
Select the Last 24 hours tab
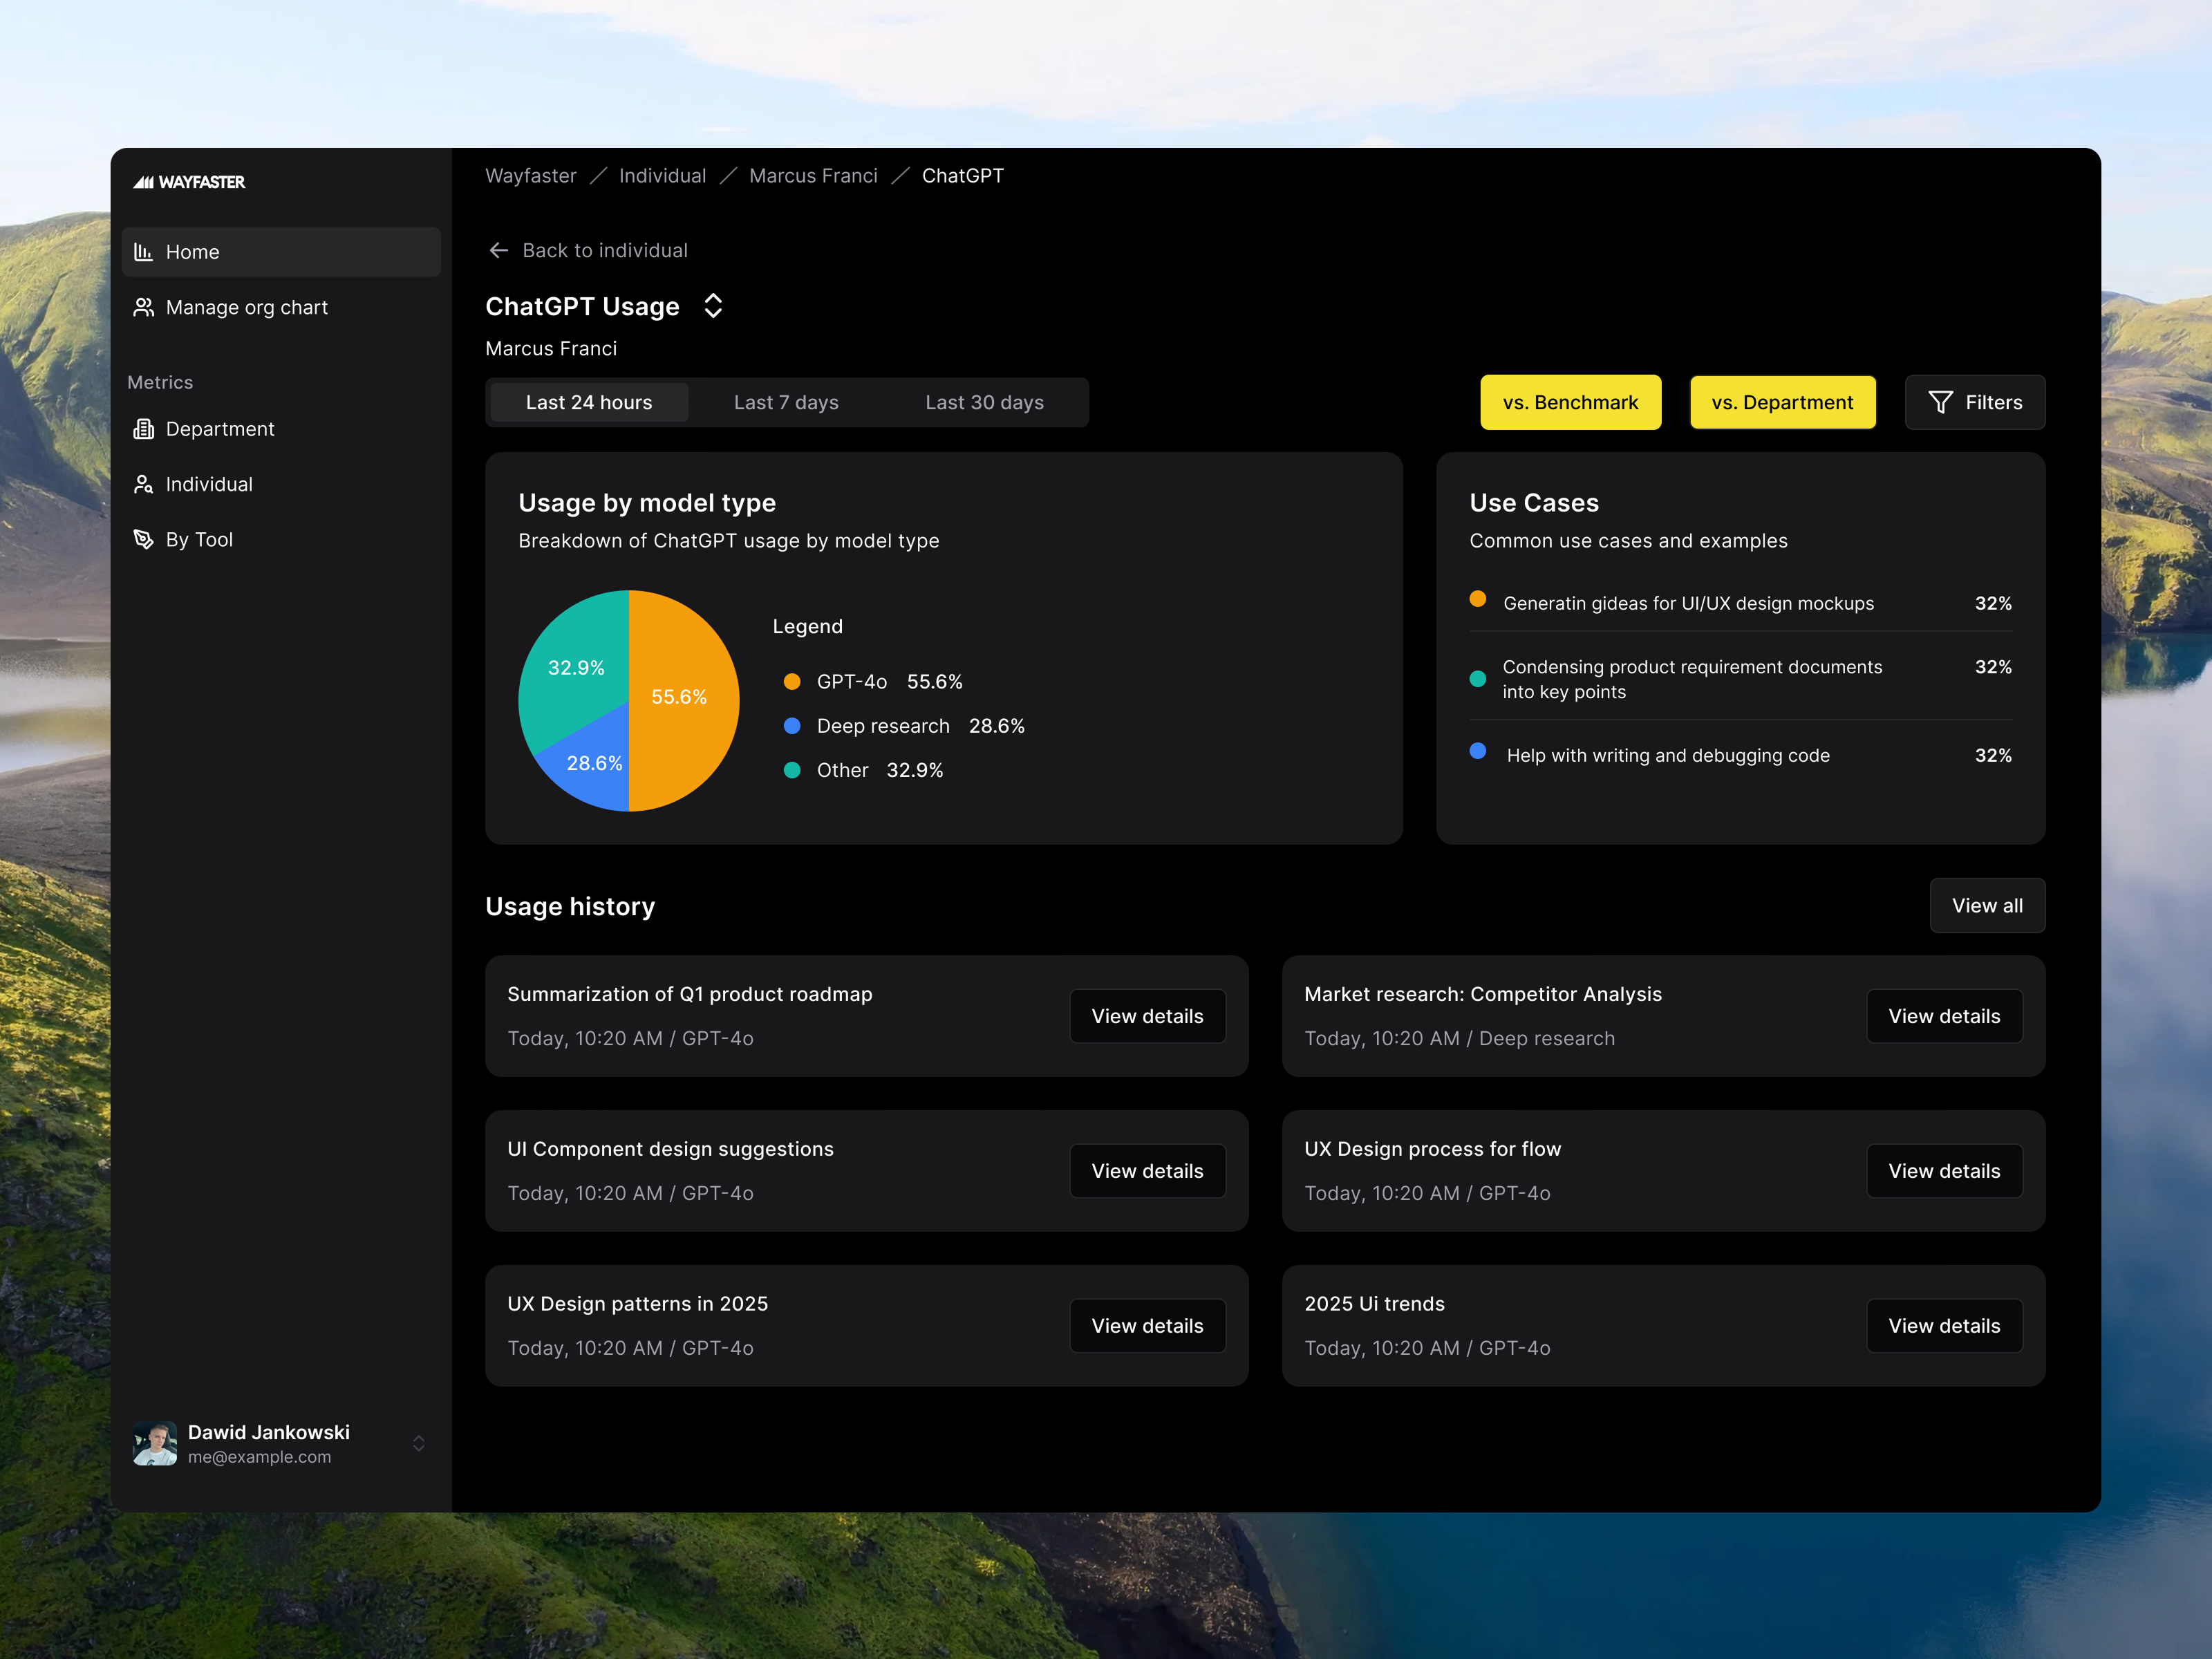tap(589, 402)
